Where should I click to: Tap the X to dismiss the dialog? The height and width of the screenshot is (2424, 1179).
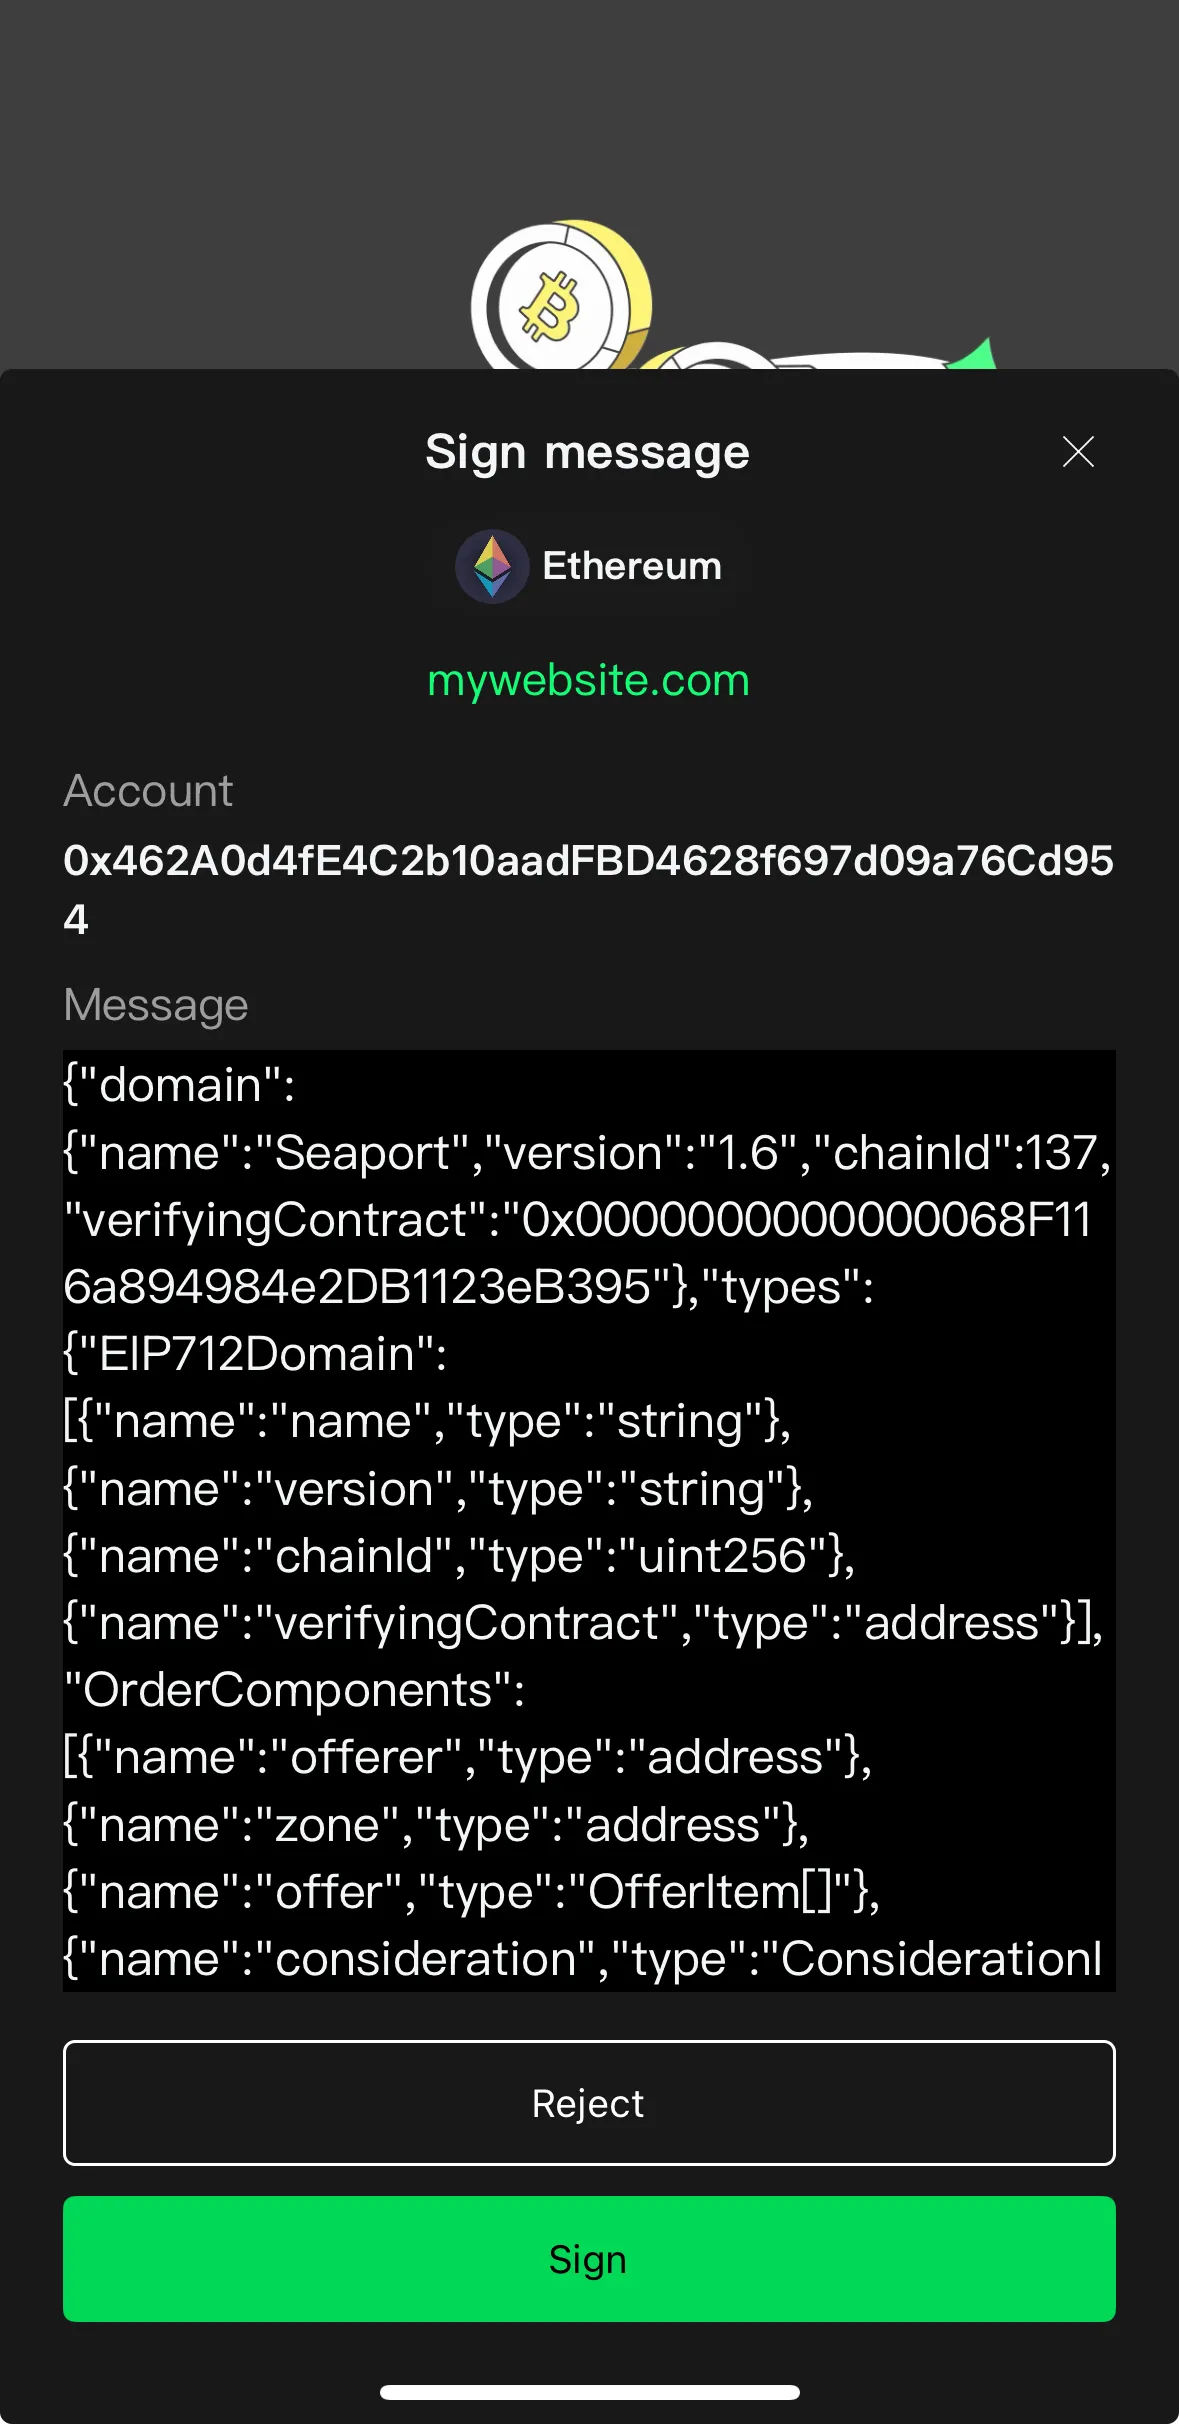tap(1078, 451)
